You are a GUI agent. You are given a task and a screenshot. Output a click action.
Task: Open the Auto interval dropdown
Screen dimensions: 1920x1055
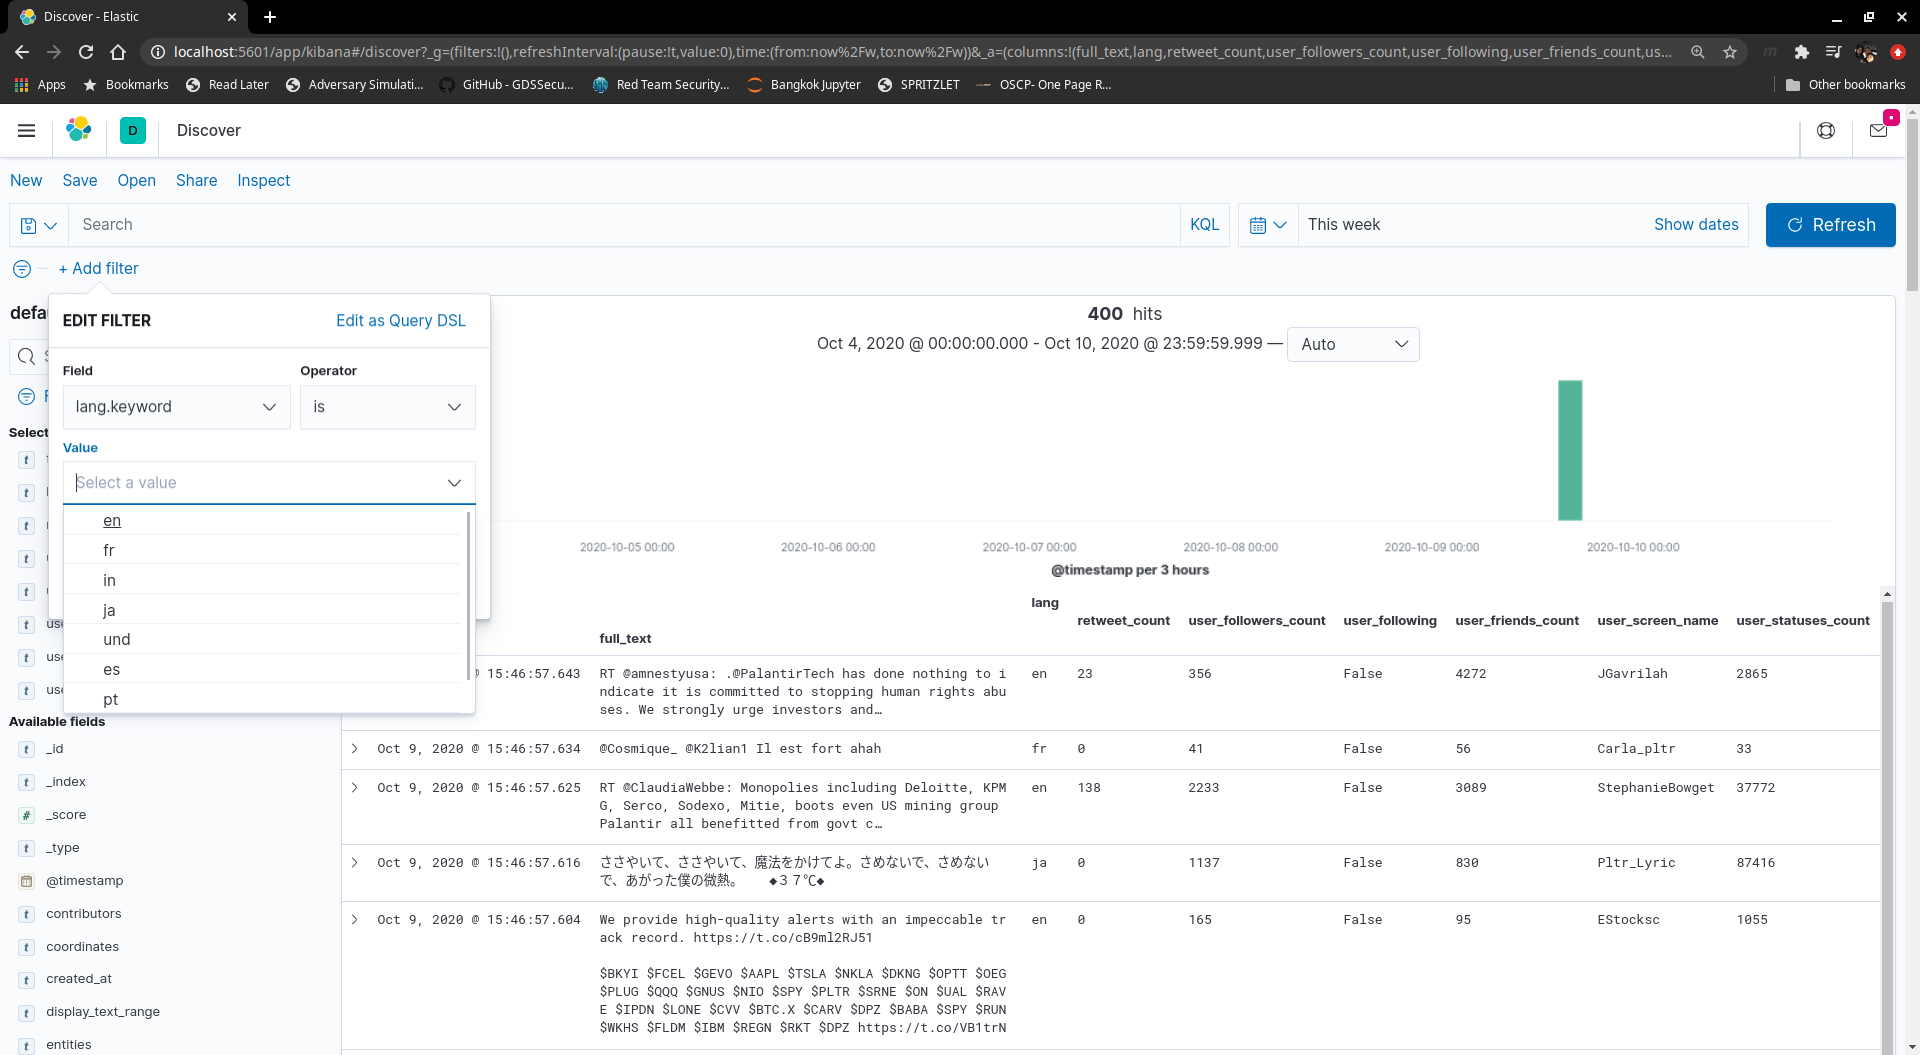coord(1352,344)
